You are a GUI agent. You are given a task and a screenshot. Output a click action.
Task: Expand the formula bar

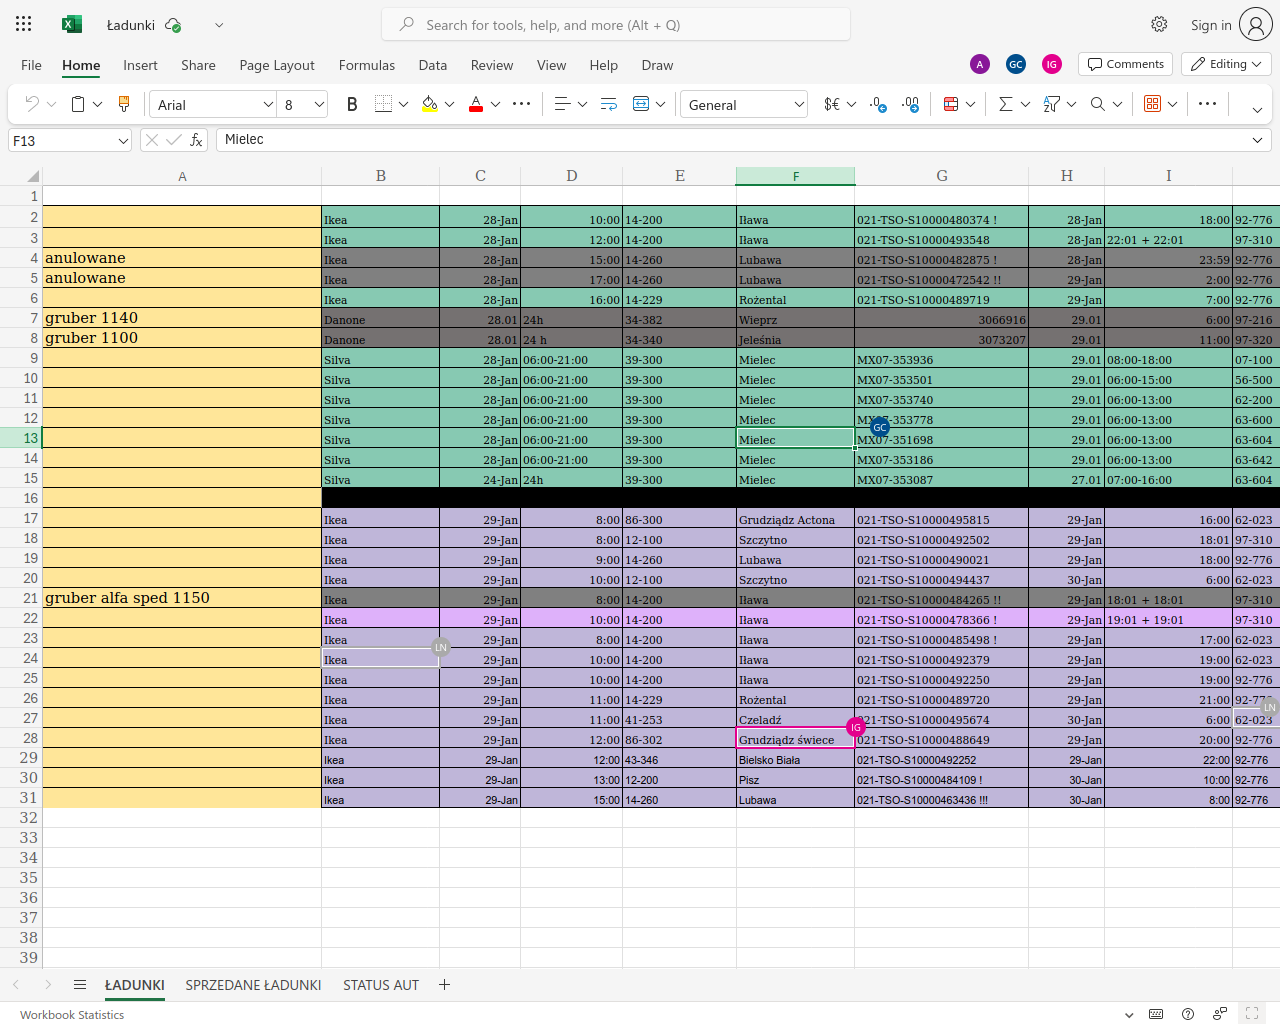pyautogui.click(x=1257, y=140)
